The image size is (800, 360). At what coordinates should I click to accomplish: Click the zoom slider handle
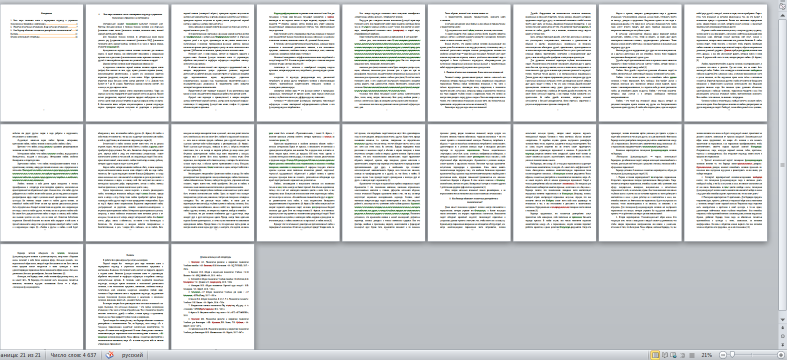point(733,355)
